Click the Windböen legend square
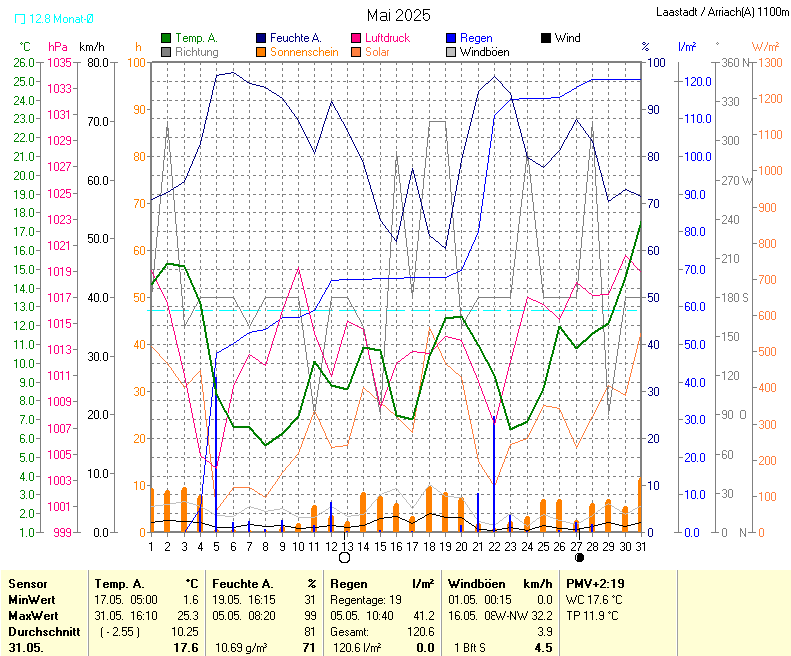791x656 pixels. pos(451,51)
